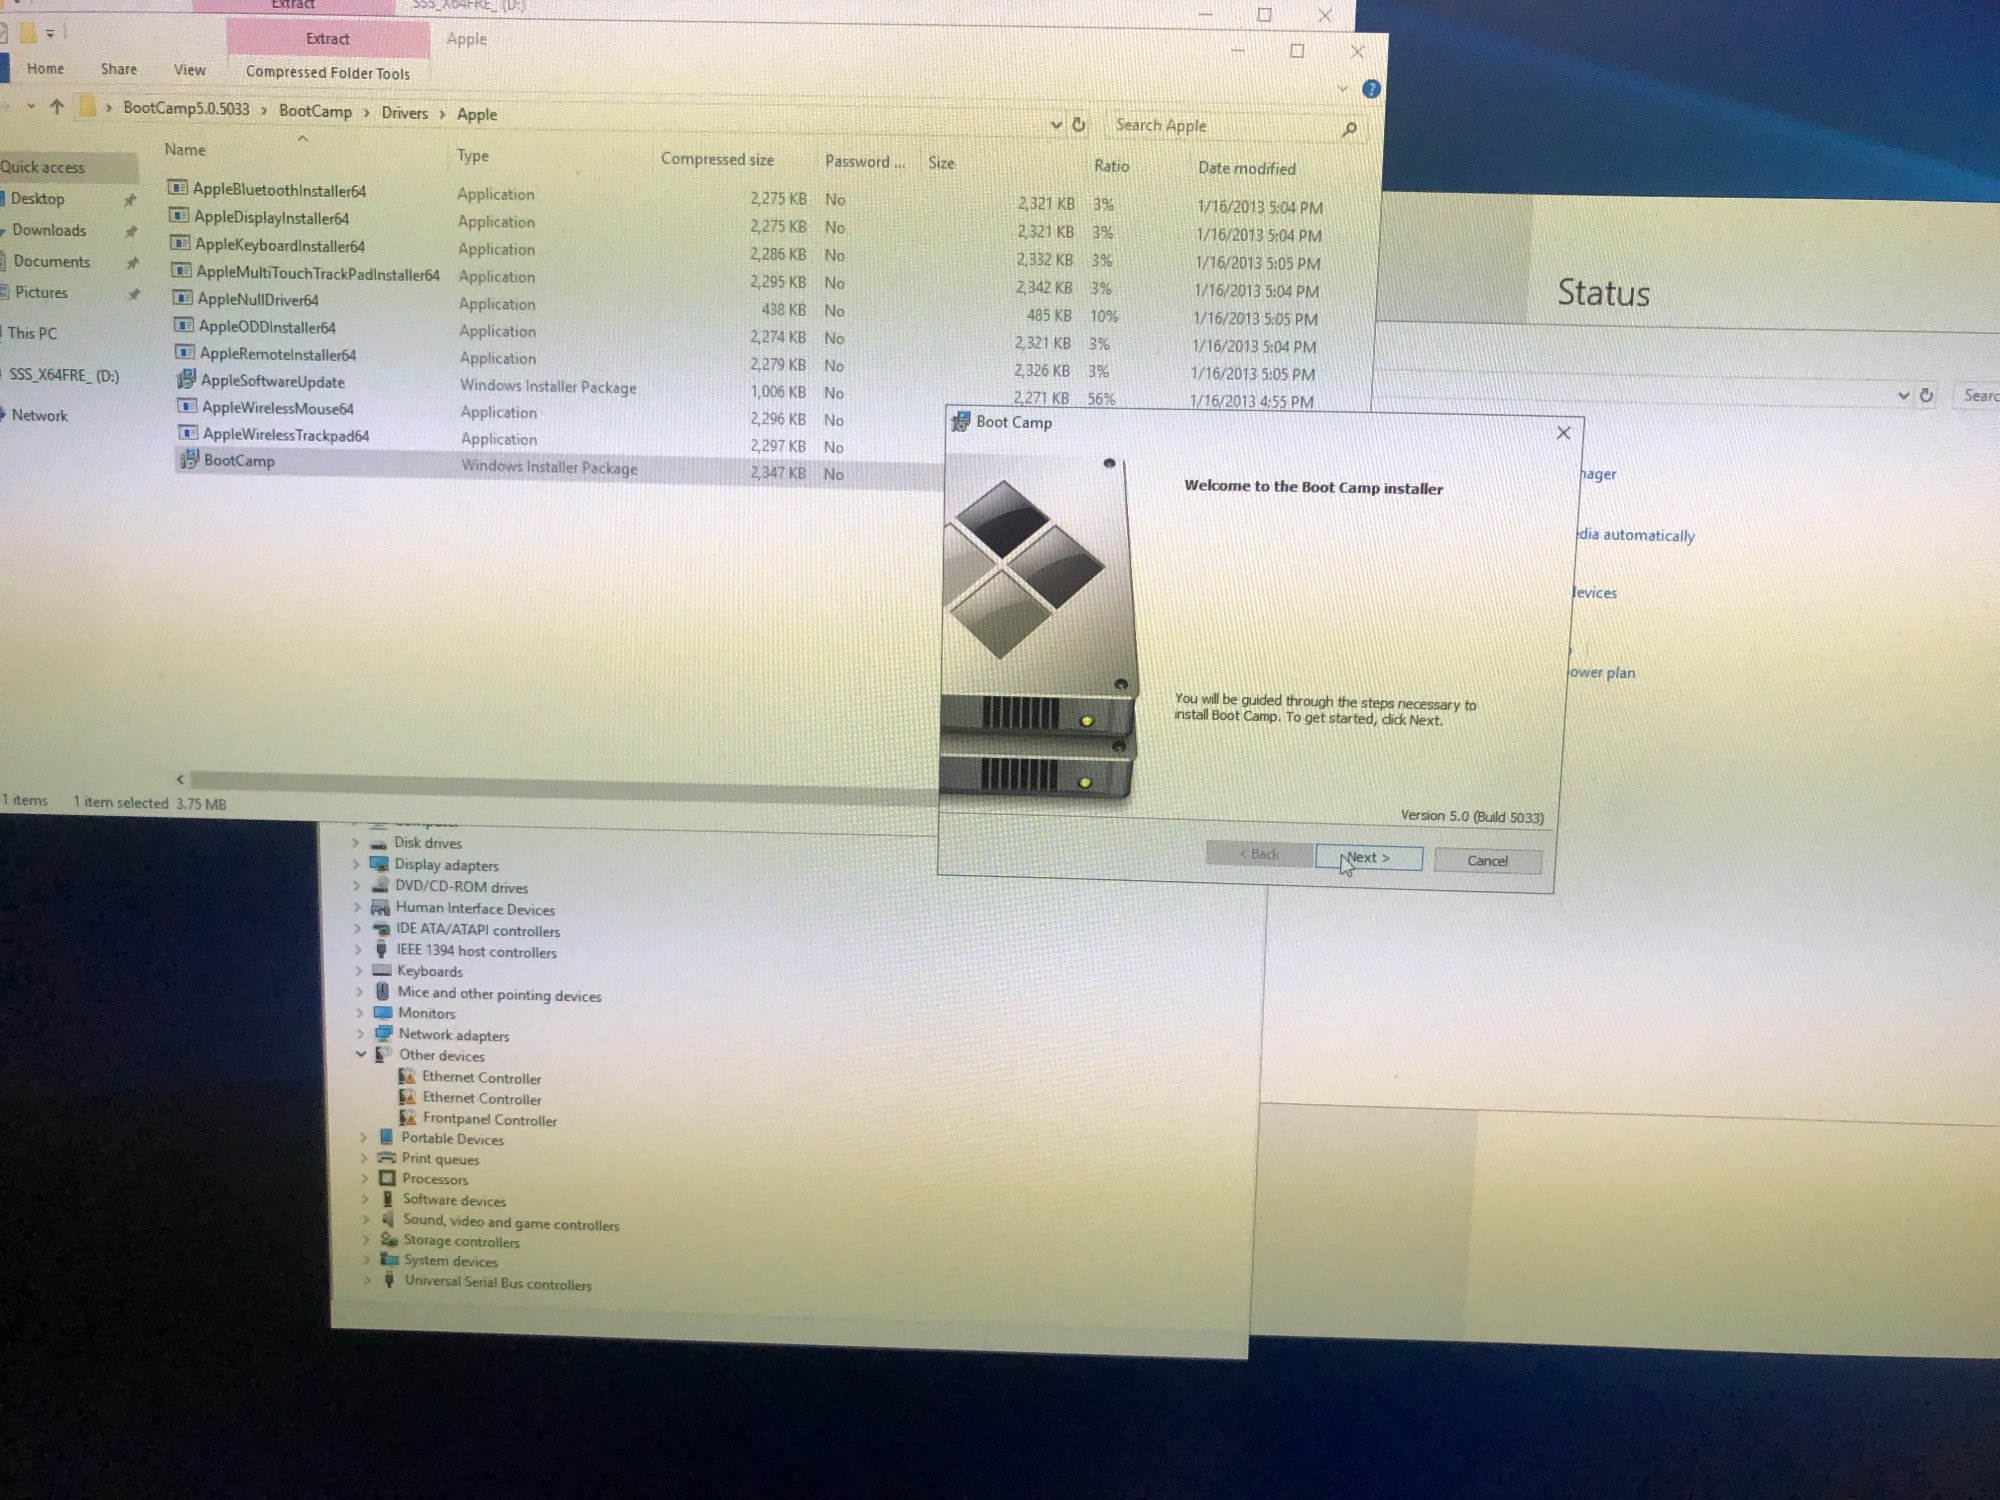Screen dimensions: 2000x1500
Task: Open the address bar history dropdown
Action: click(1056, 125)
